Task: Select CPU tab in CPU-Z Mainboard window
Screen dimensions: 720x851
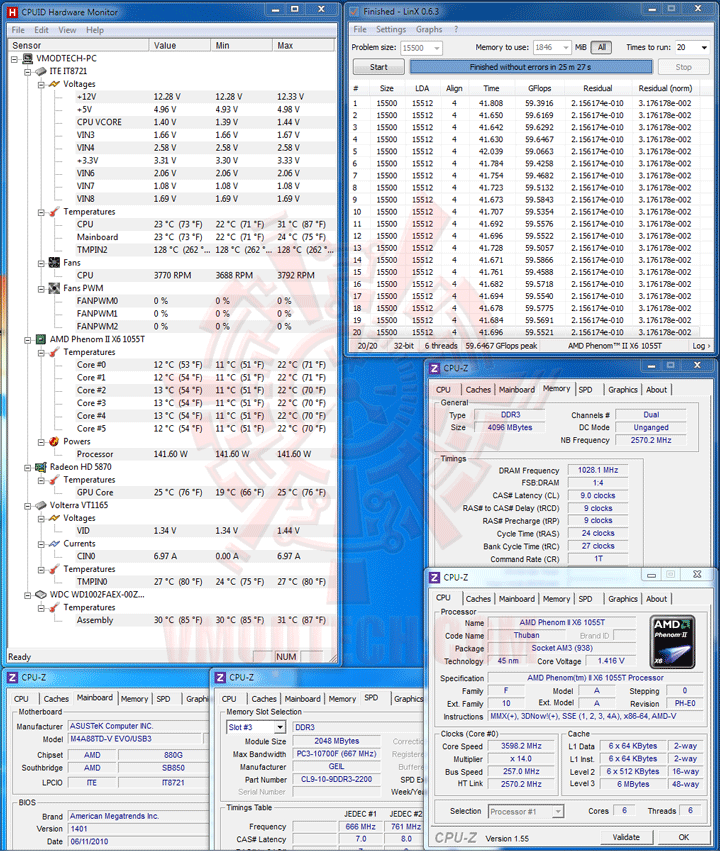Action: click(21, 699)
